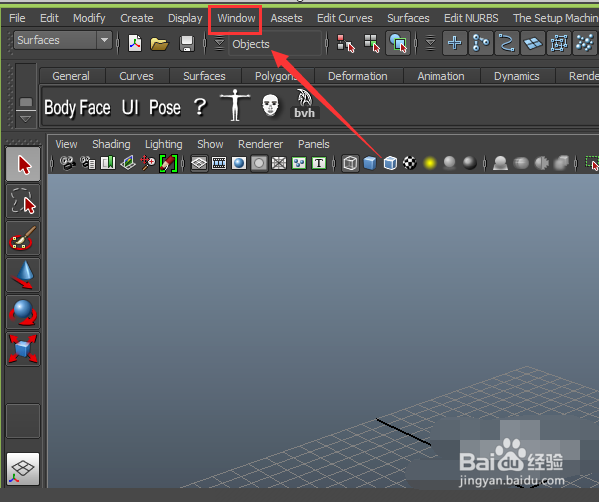This screenshot has width=599, height=502.
Task: Open the Edit menu
Action: coord(49,18)
